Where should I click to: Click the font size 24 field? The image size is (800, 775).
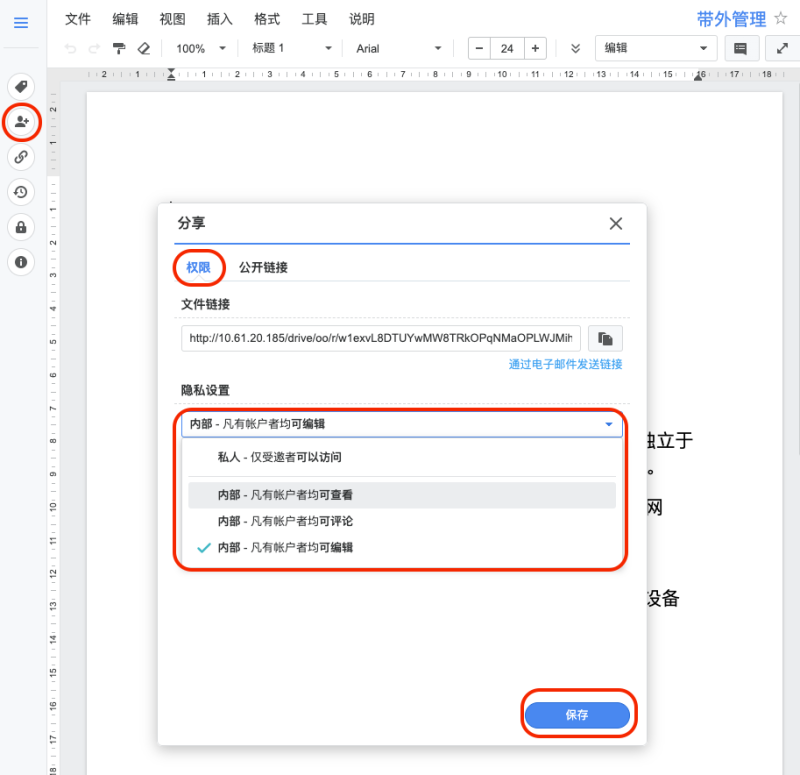click(507, 48)
